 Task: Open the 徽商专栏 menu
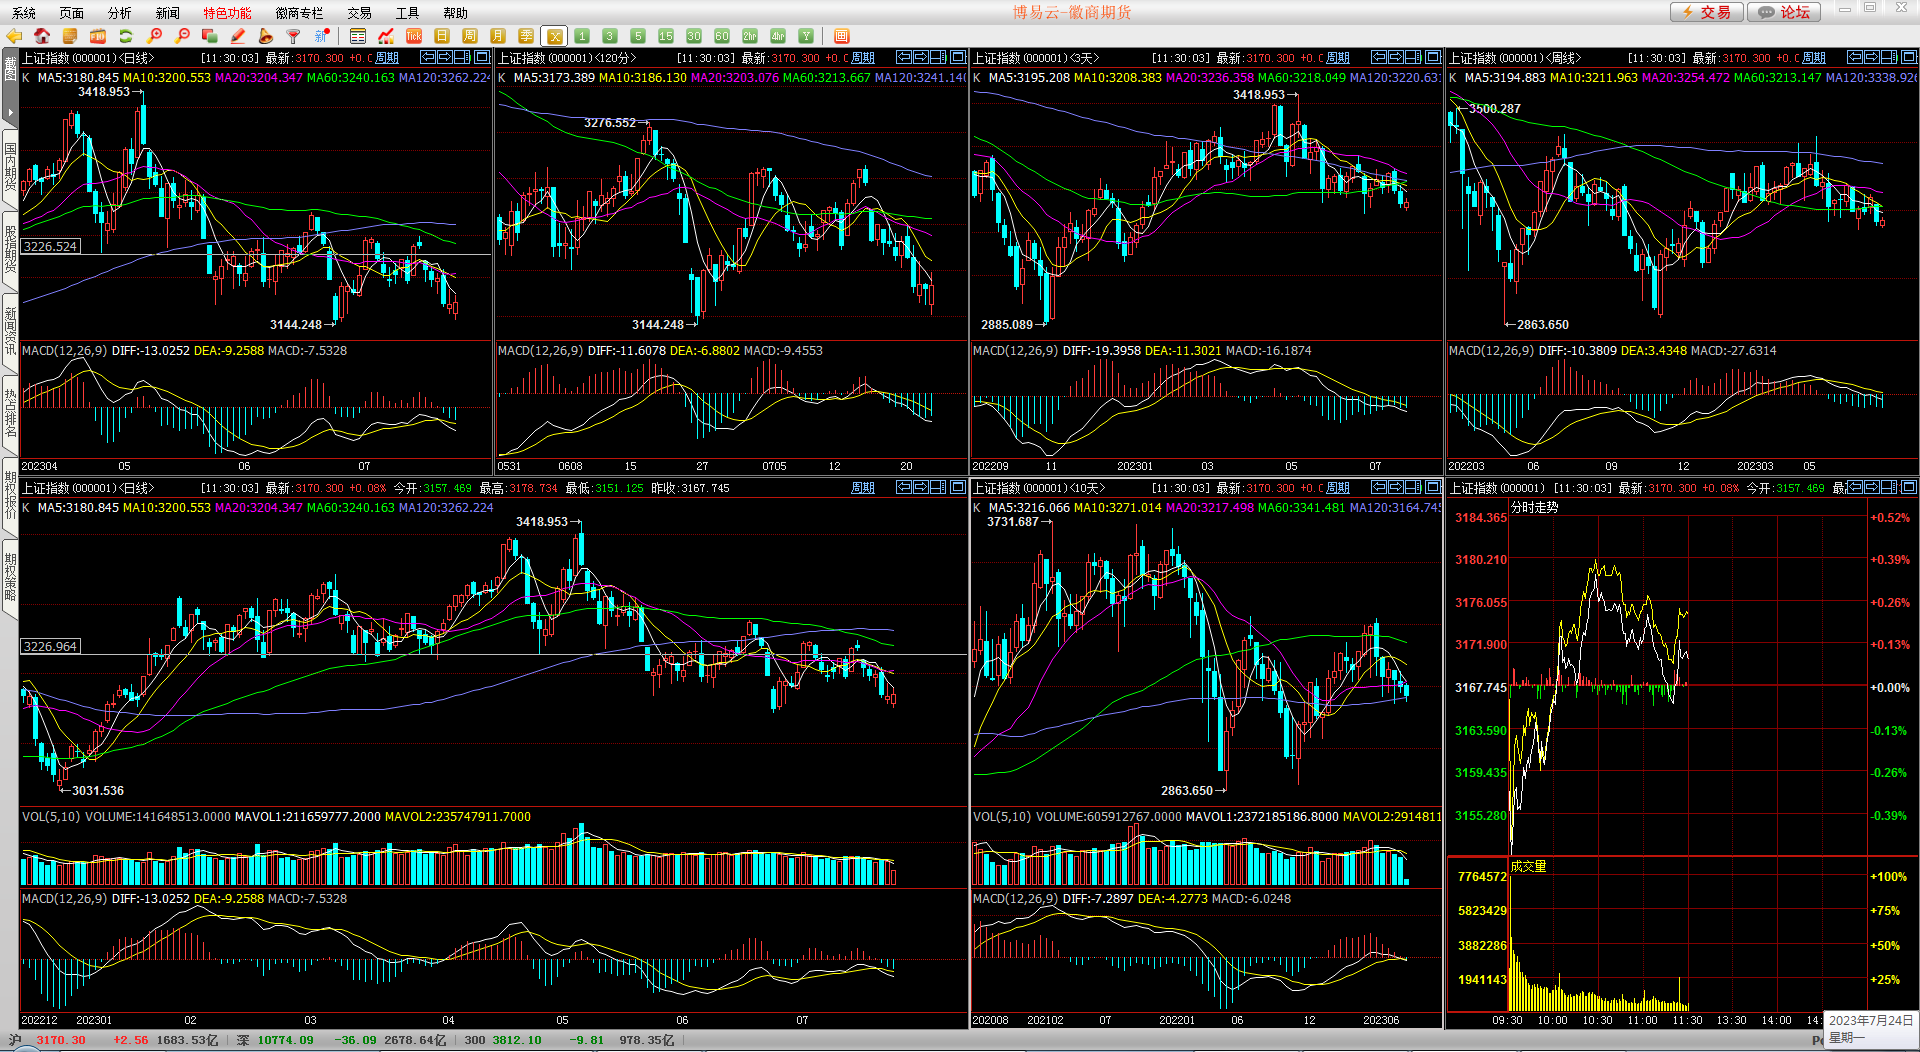point(300,13)
